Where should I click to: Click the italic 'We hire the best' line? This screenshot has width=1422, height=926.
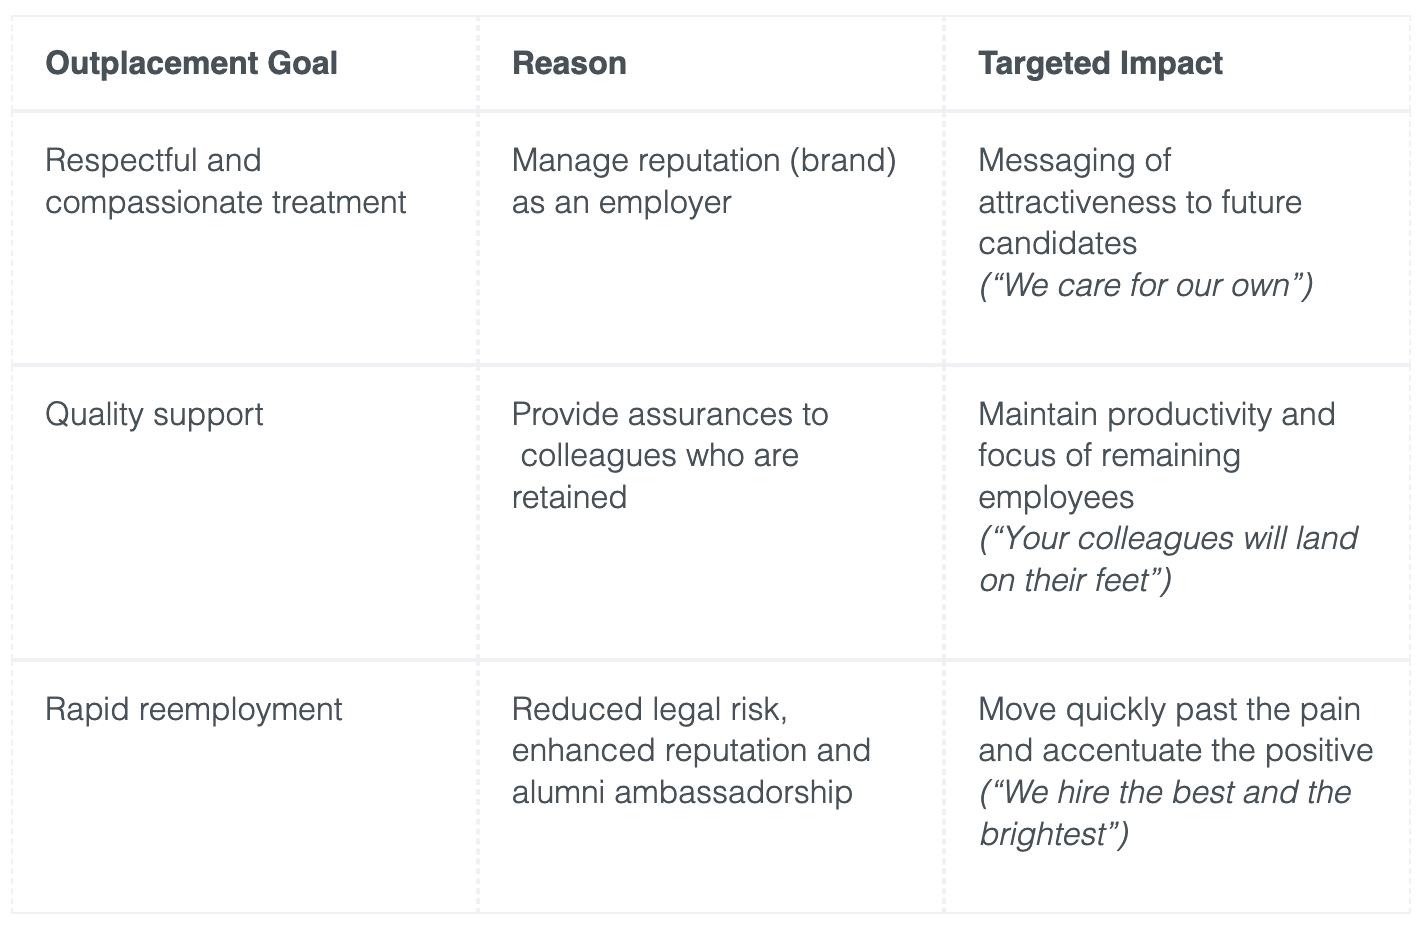pos(1165,792)
